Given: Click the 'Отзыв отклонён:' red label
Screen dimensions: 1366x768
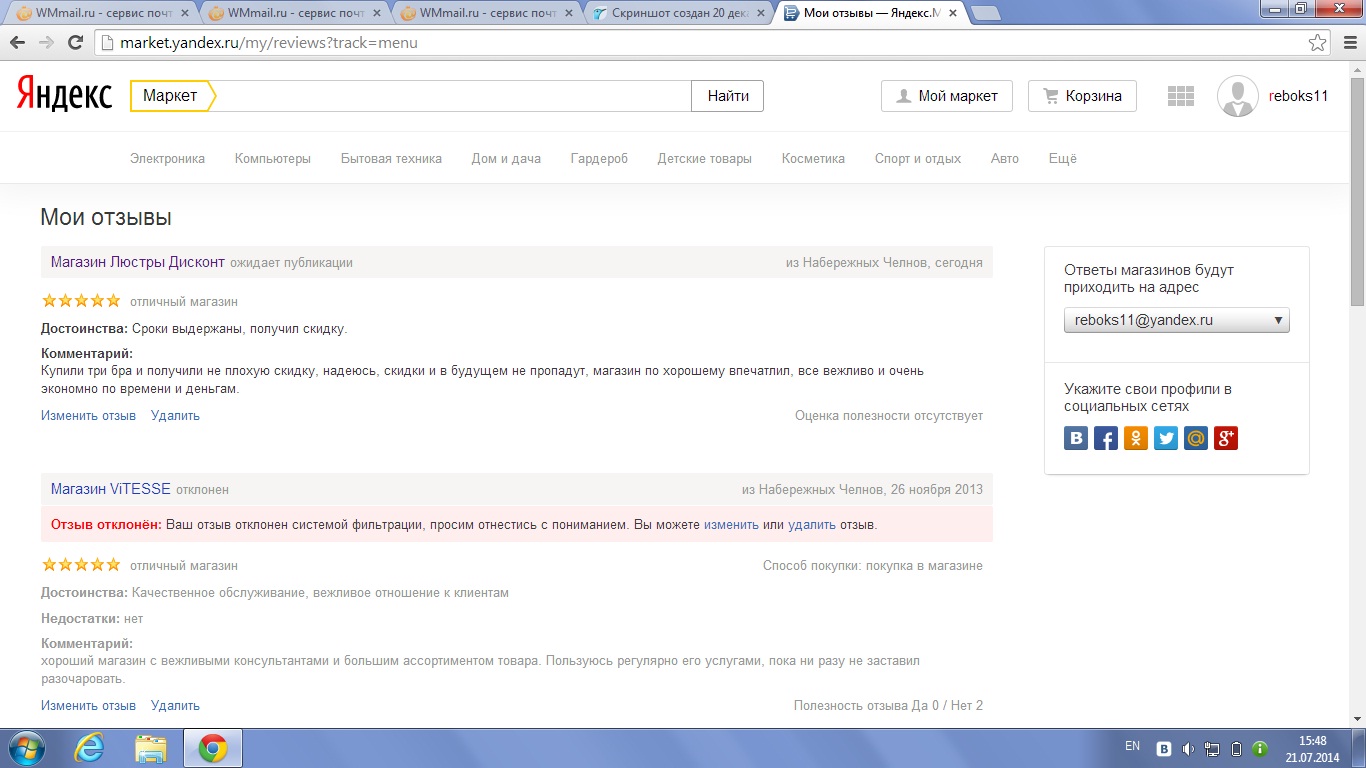Looking at the screenshot, I should pos(106,524).
